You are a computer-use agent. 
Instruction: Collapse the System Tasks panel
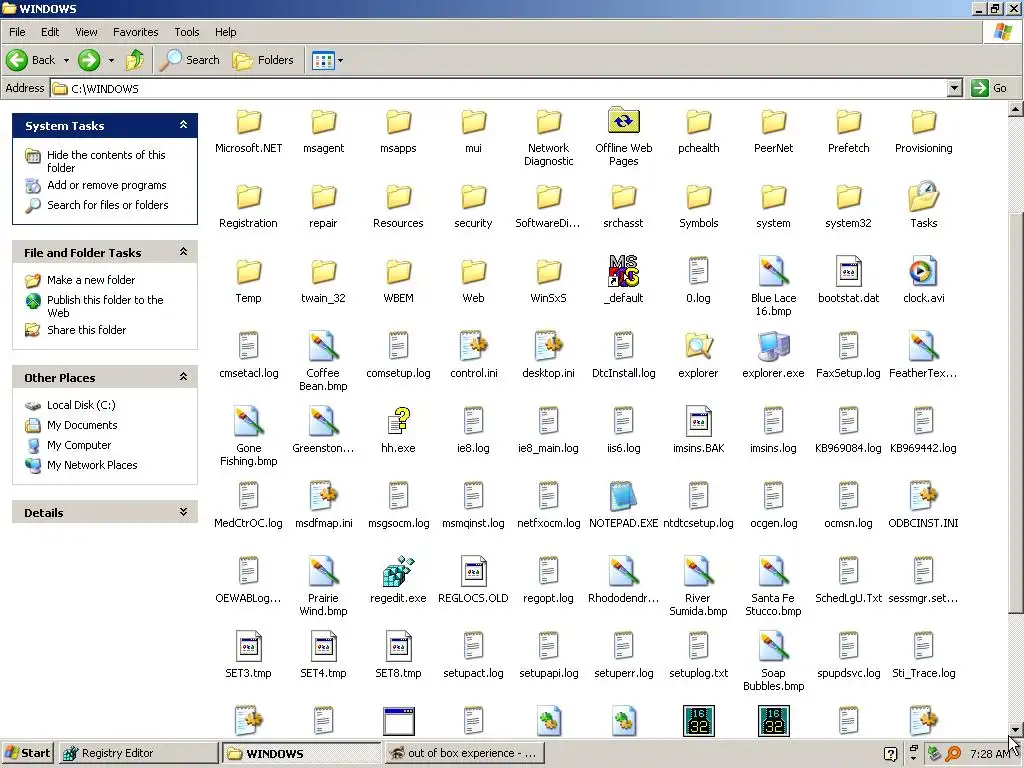pyautogui.click(x=184, y=125)
